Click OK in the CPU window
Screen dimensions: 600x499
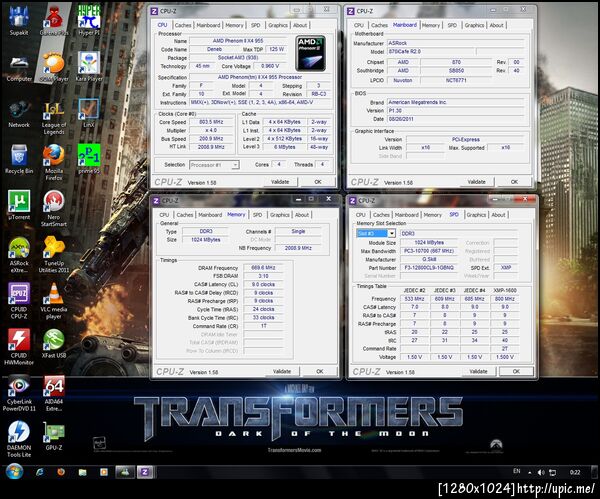(318, 182)
